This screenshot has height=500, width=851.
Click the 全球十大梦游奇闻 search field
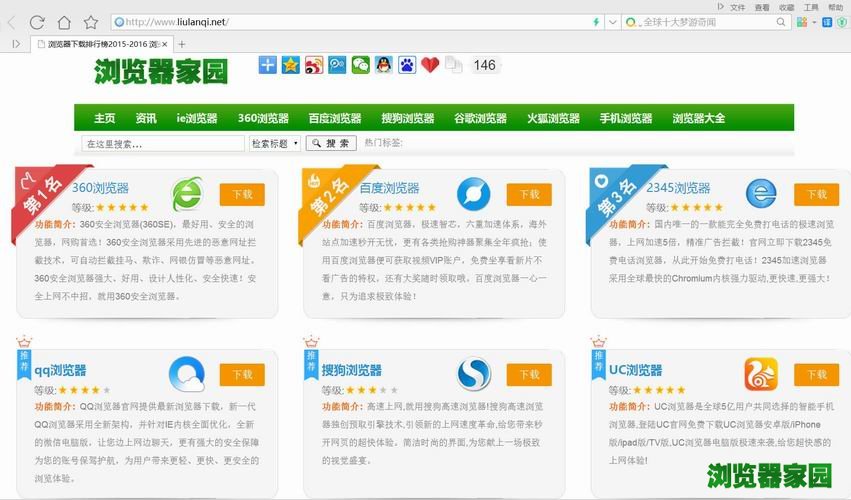706,22
